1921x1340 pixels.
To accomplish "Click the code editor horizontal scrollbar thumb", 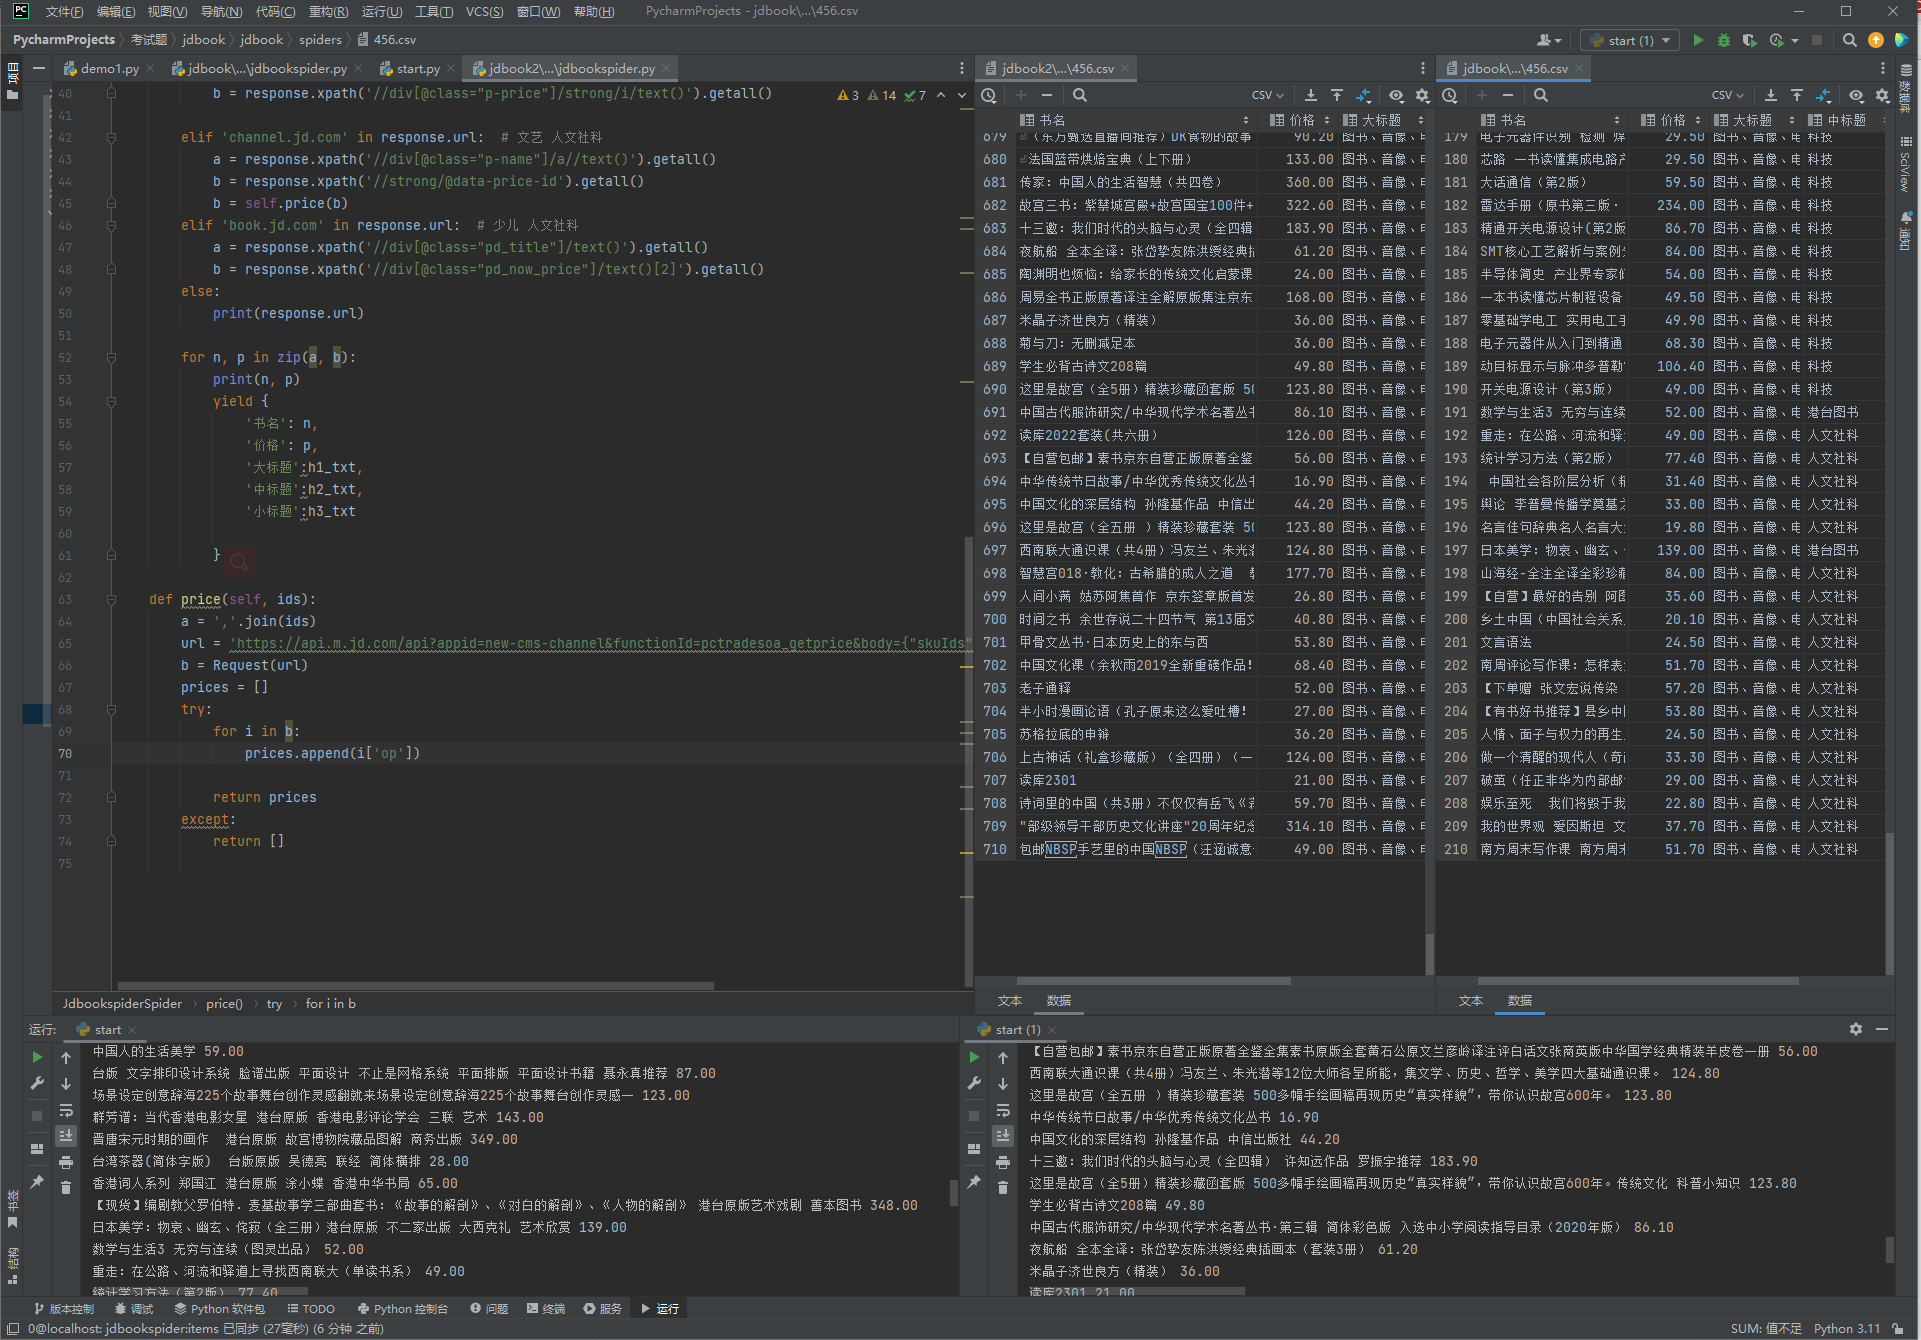I will pos(416,985).
